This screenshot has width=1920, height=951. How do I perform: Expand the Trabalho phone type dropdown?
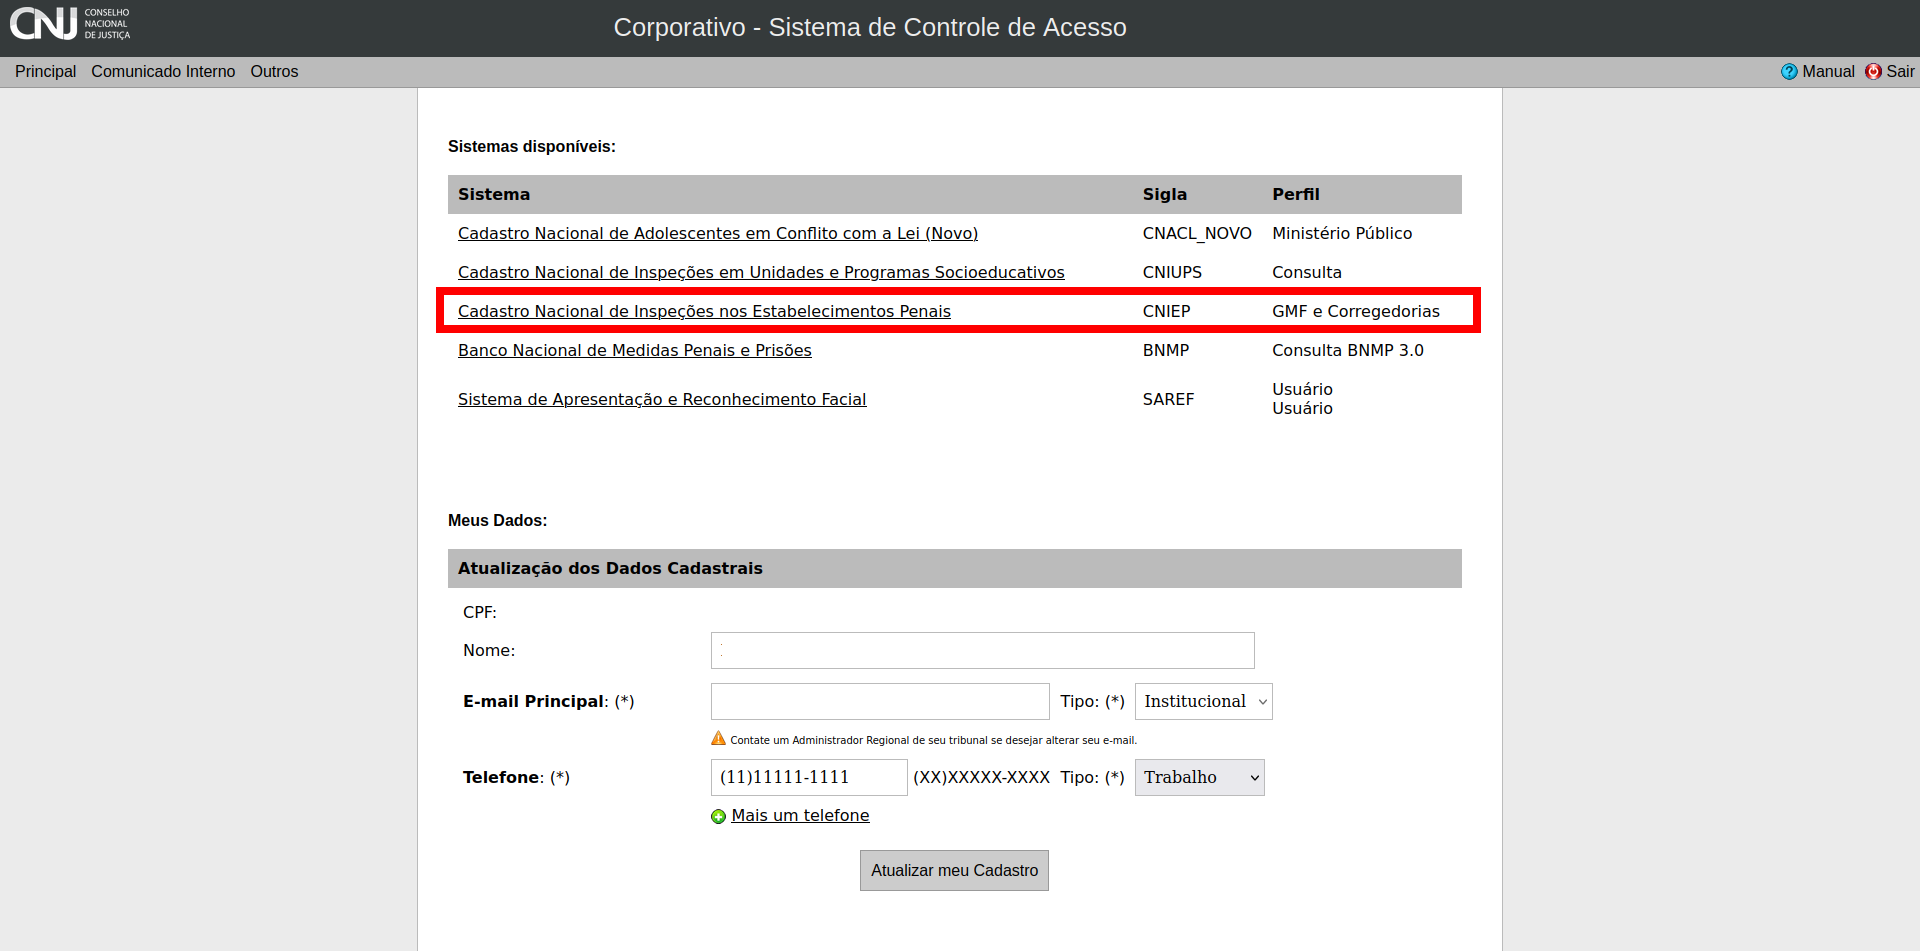(x=1199, y=778)
